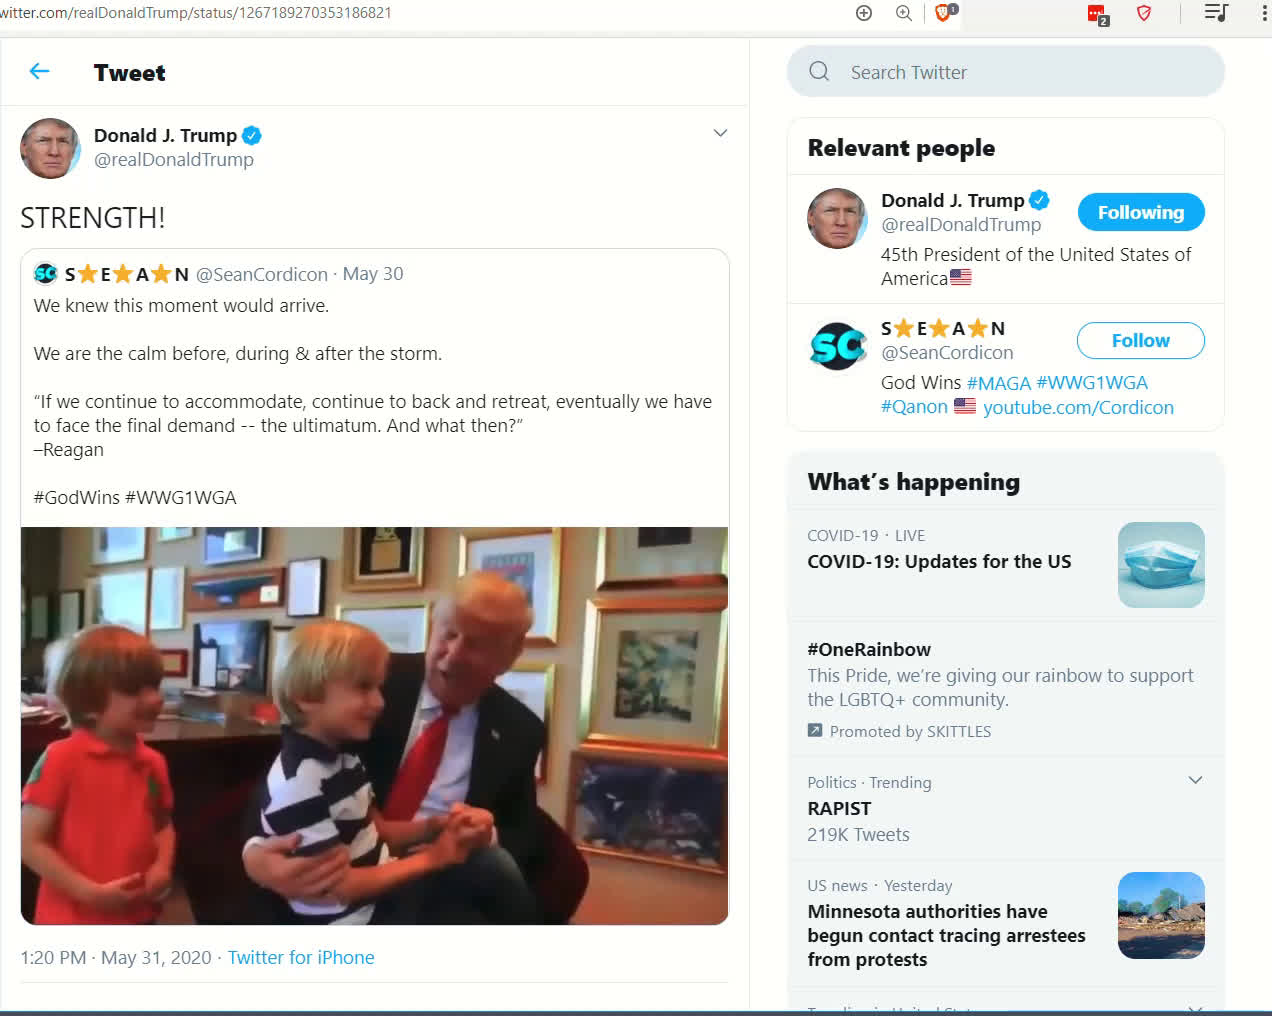Open COVID-19: Updates for the US
Viewport: 1272px width, 1016px height.
[x=939, y=561]
